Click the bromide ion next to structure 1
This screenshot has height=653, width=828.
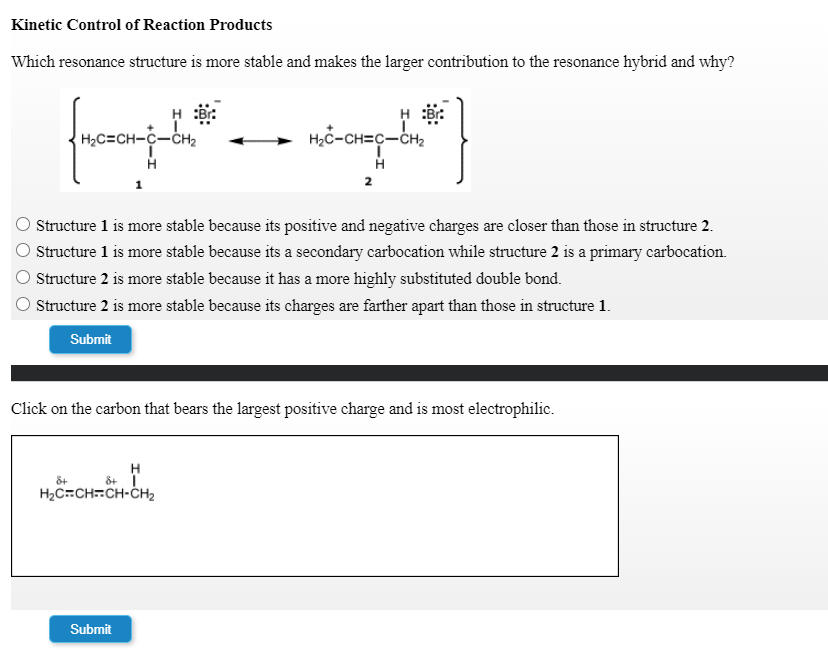[206, 113]
